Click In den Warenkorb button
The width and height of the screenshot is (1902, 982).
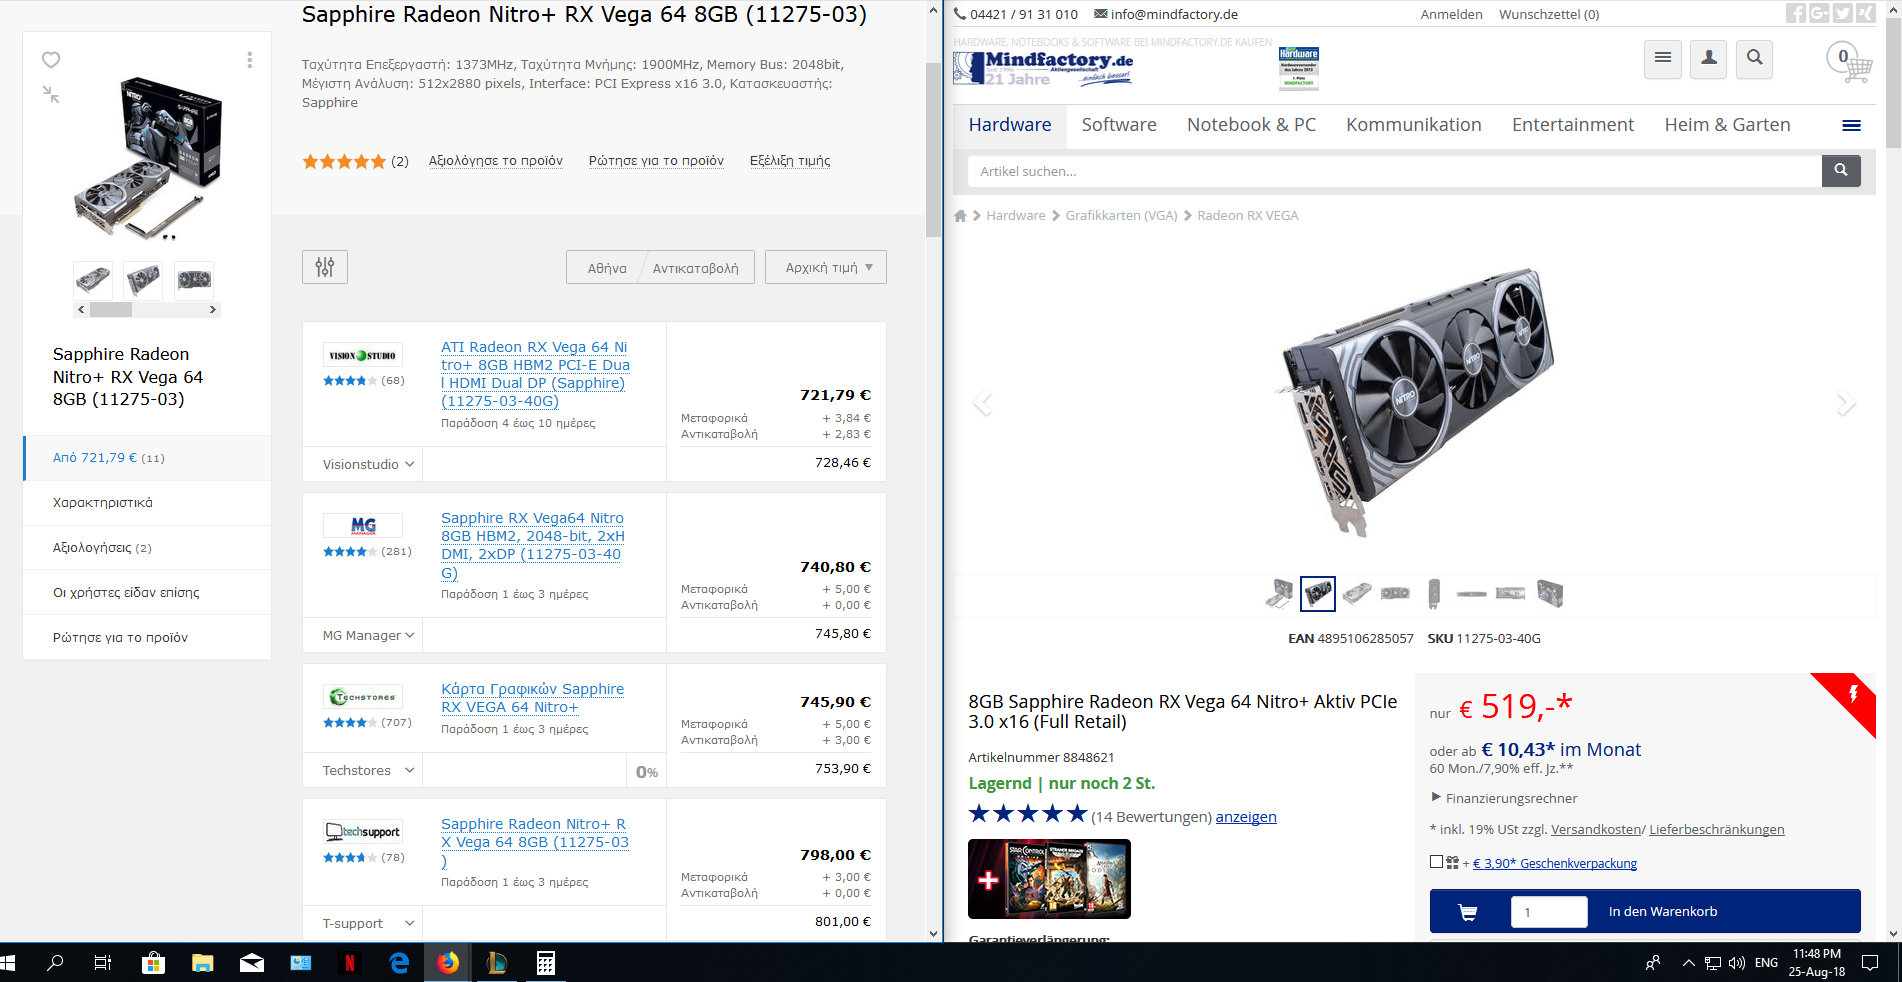pyautogui.click(x=1645, y=911)
